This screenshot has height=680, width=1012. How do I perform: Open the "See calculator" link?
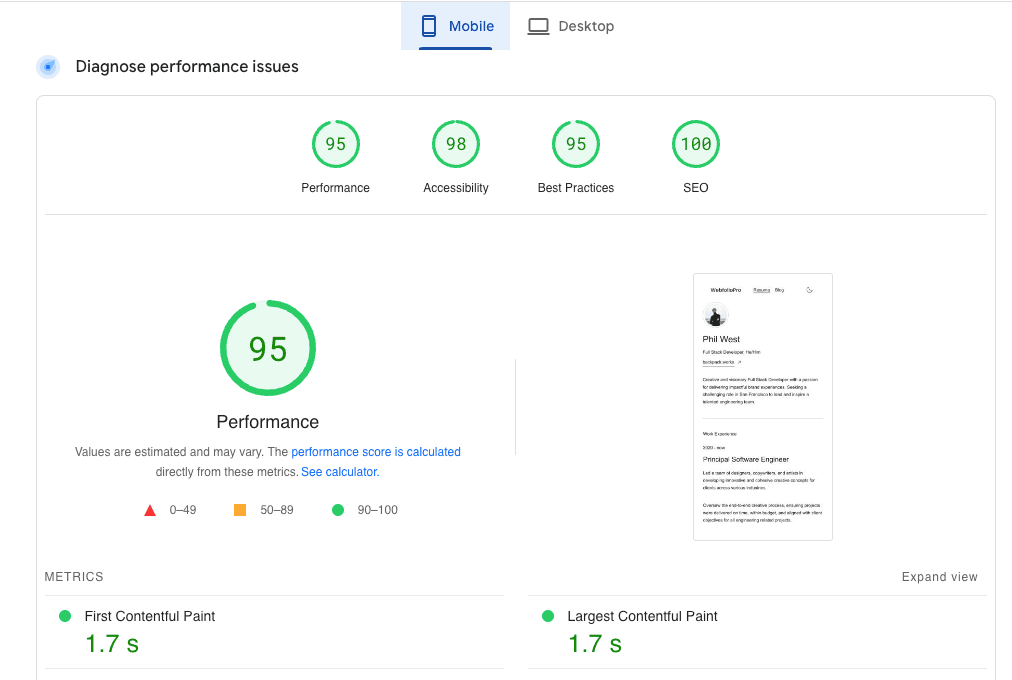coord(340,472)
